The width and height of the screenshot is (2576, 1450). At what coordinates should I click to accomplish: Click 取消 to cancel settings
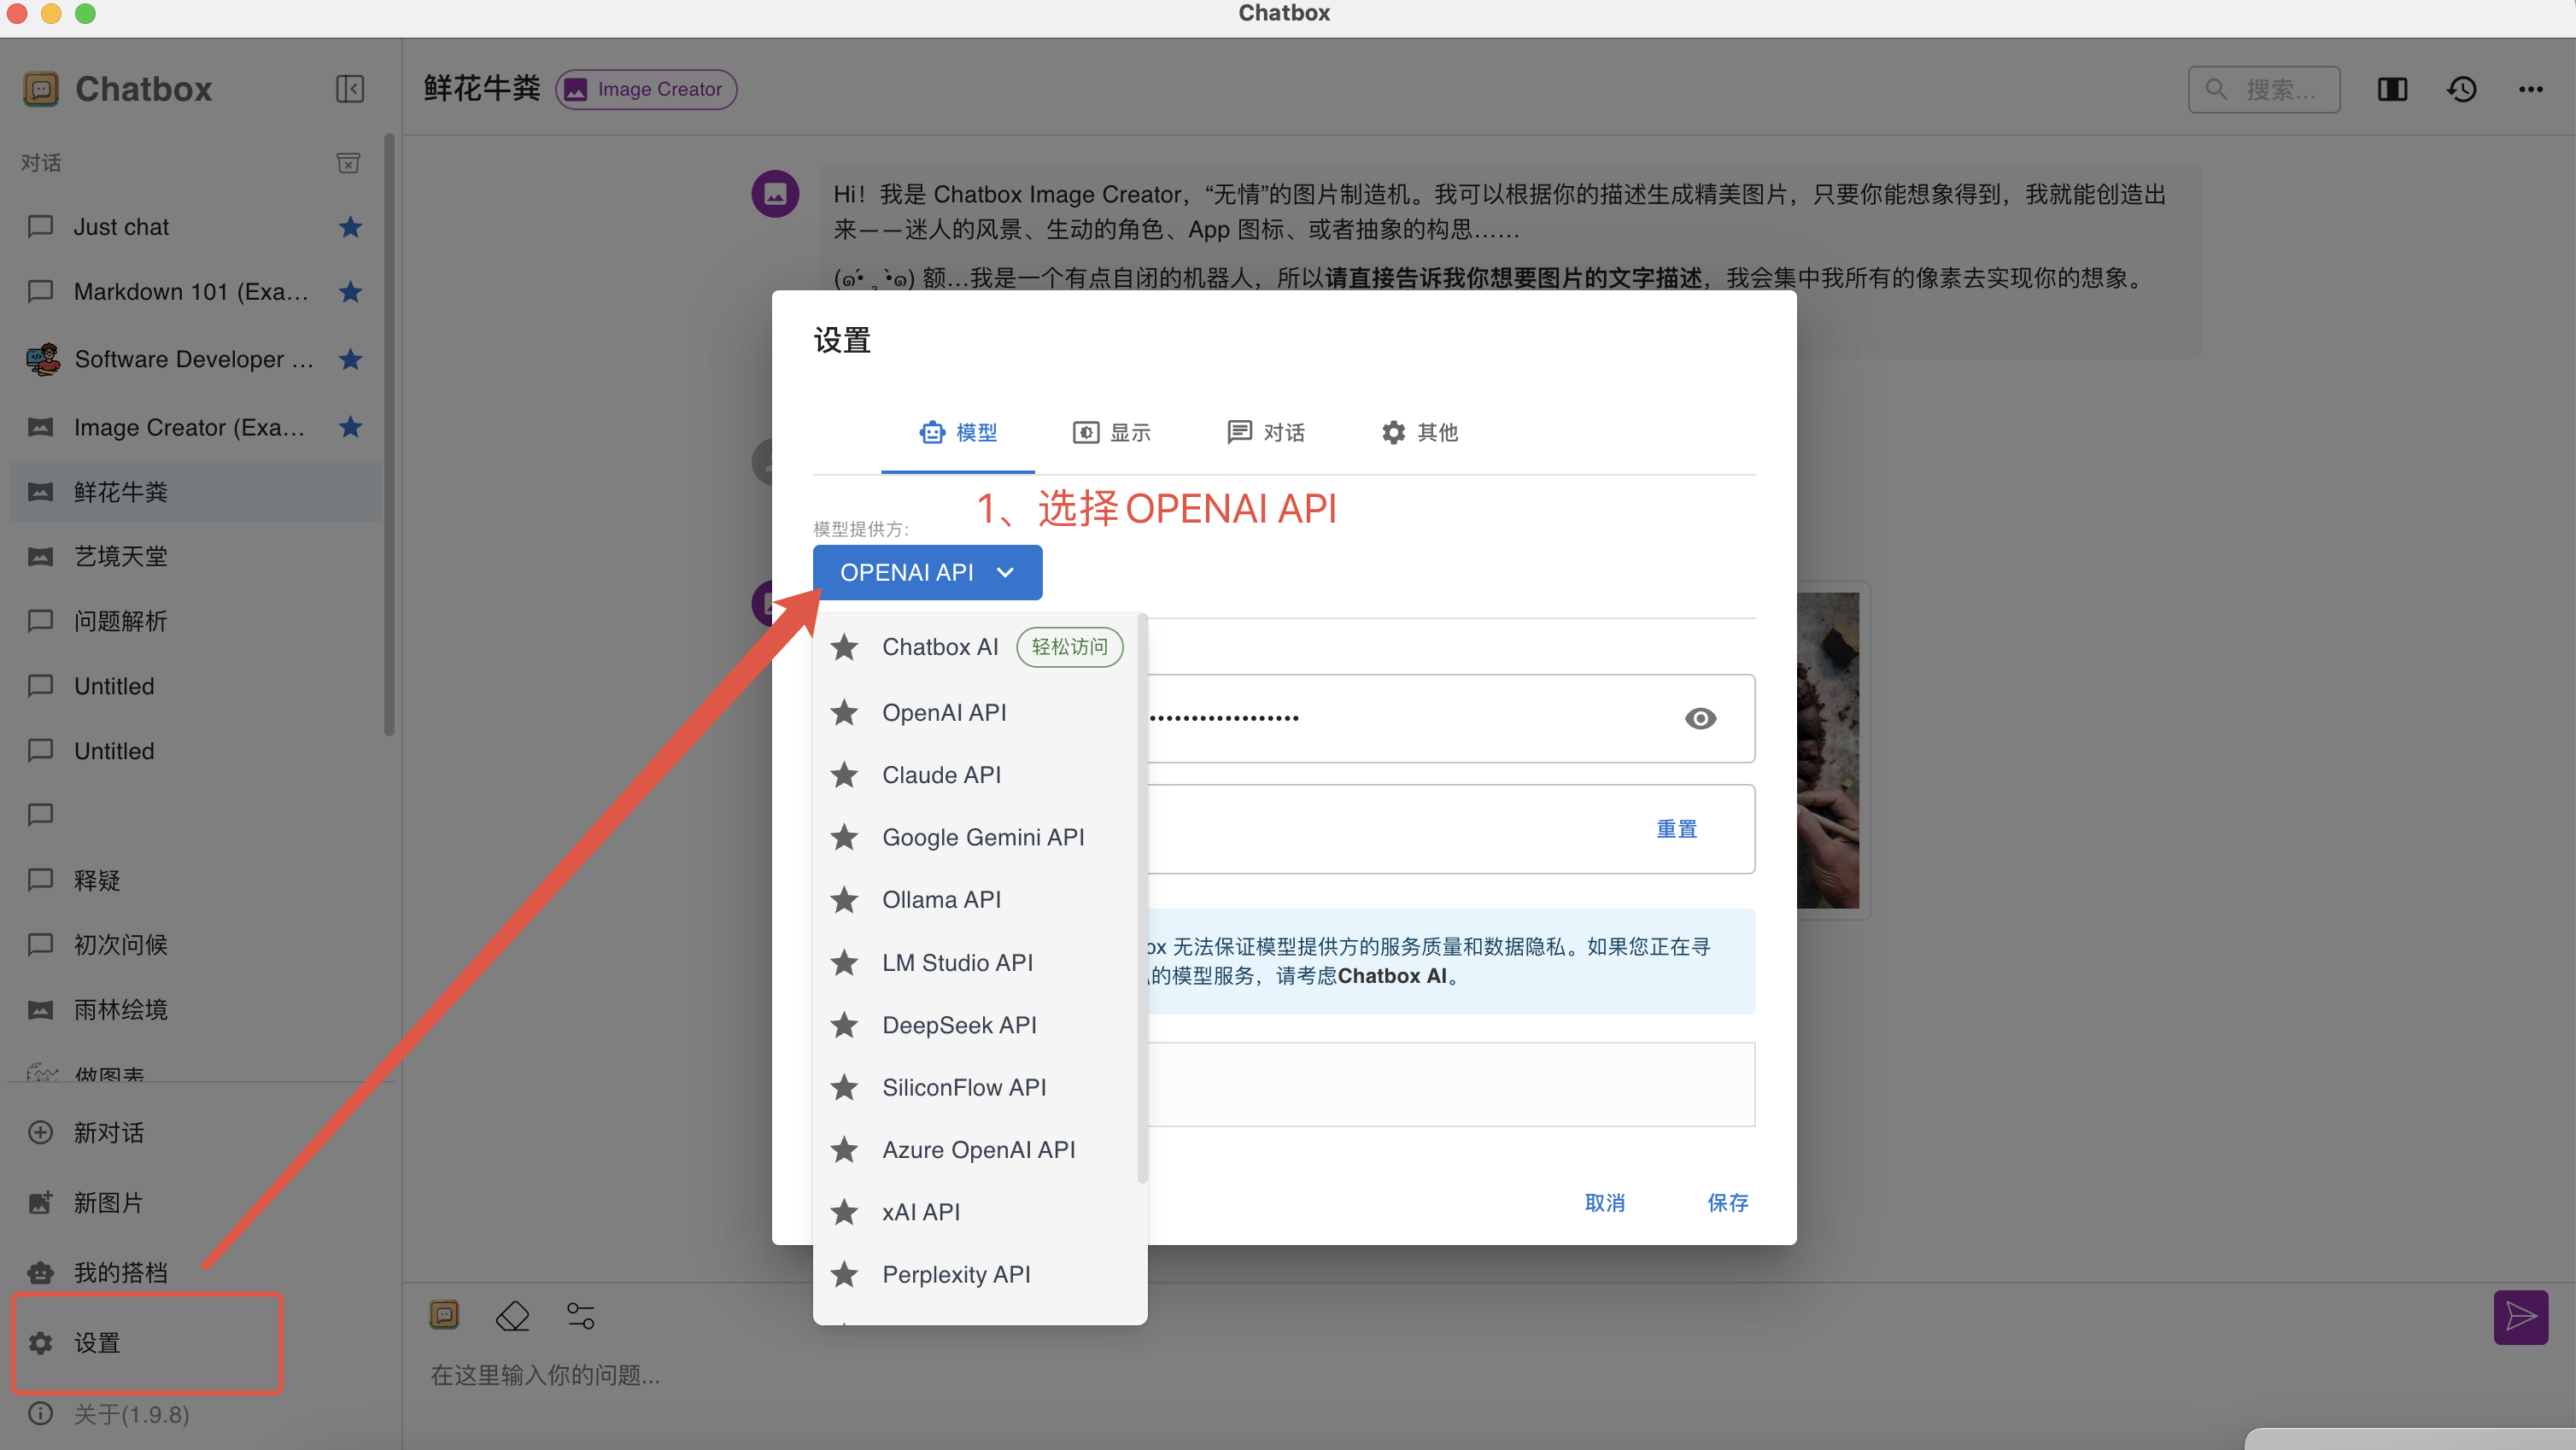(x=1605, y=1203)
